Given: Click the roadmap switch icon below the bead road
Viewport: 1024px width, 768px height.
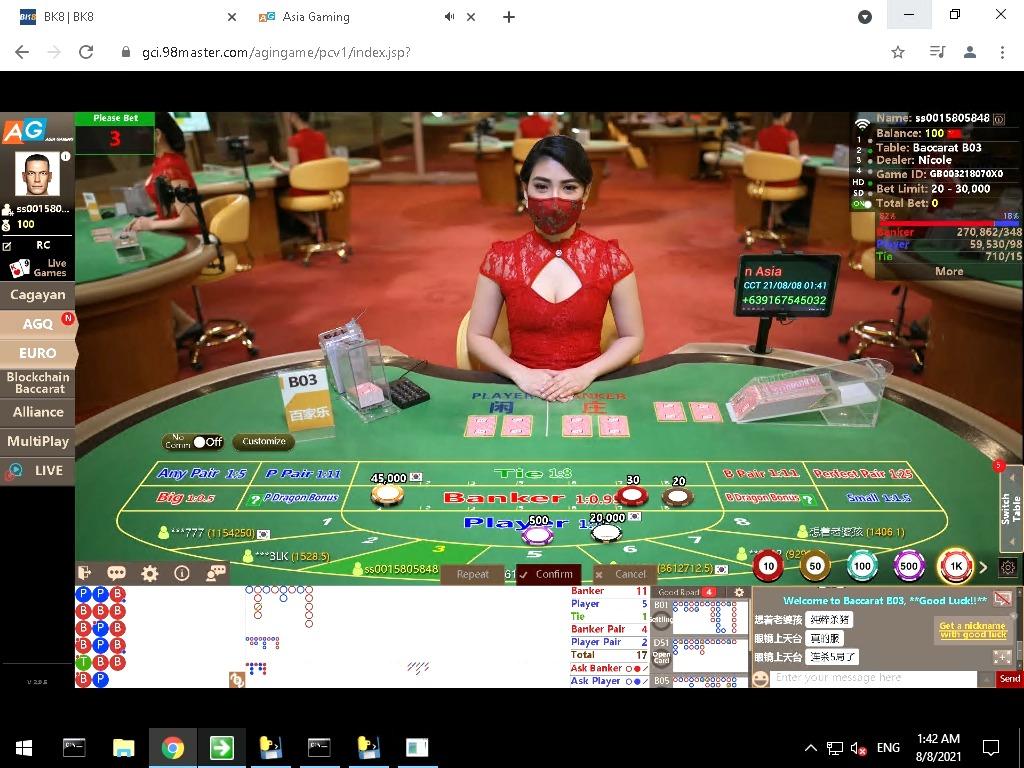Looking at the screenshot, I should 236,679.
